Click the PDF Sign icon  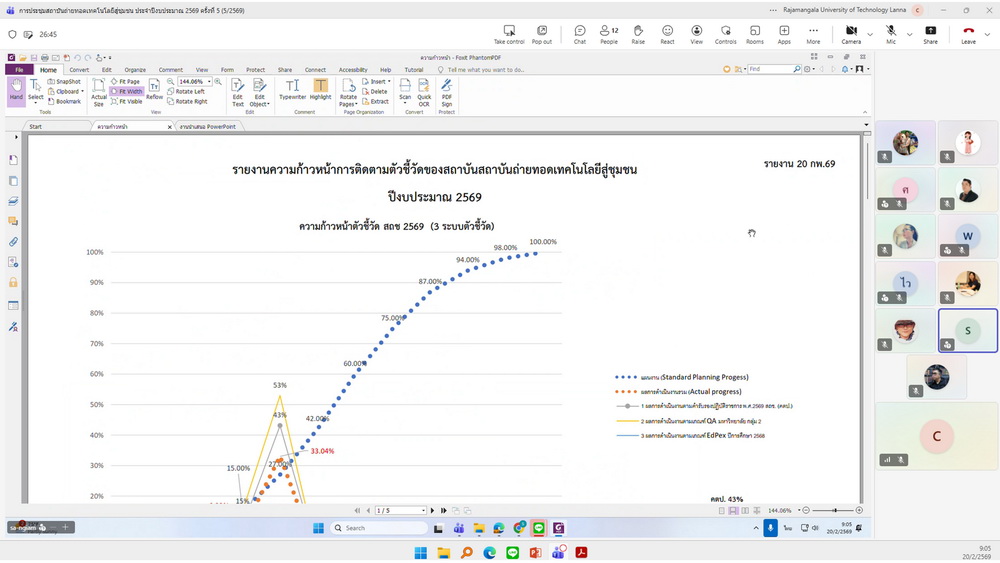tap(447, 92)
